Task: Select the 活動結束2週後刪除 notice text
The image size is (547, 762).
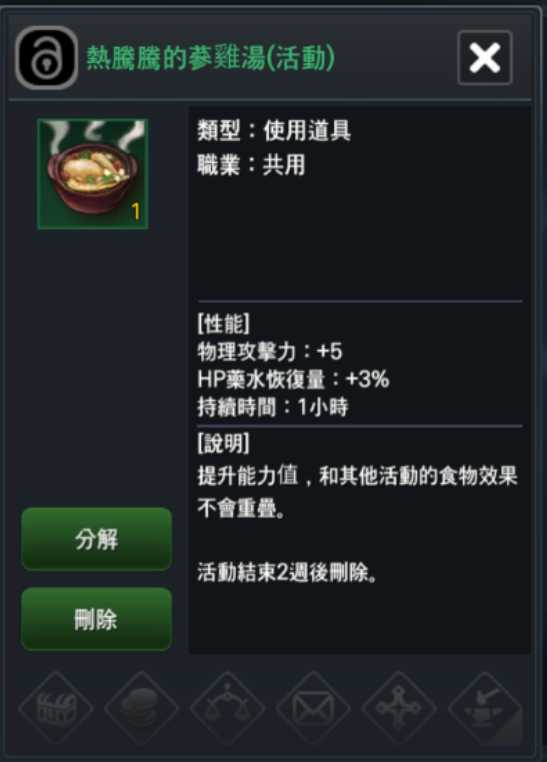Action: click(287, 572)
